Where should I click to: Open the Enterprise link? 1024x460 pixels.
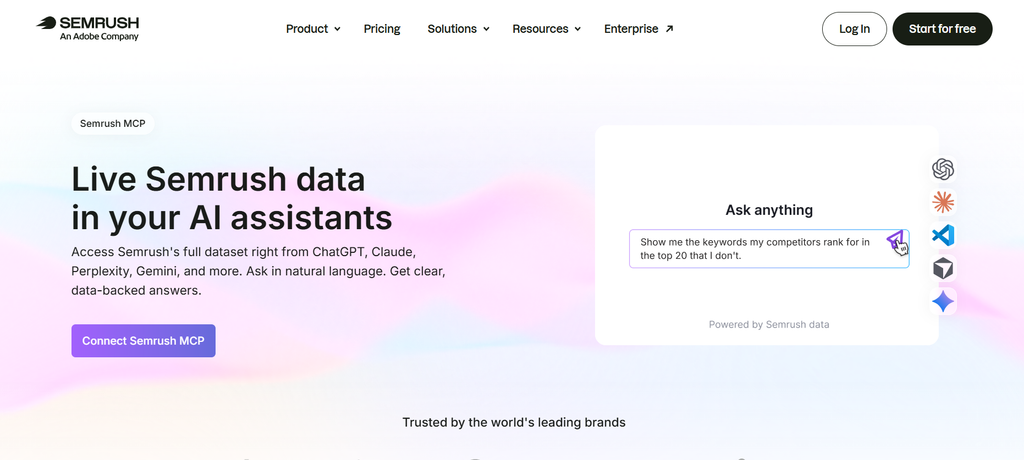click(x=638, y=29)
